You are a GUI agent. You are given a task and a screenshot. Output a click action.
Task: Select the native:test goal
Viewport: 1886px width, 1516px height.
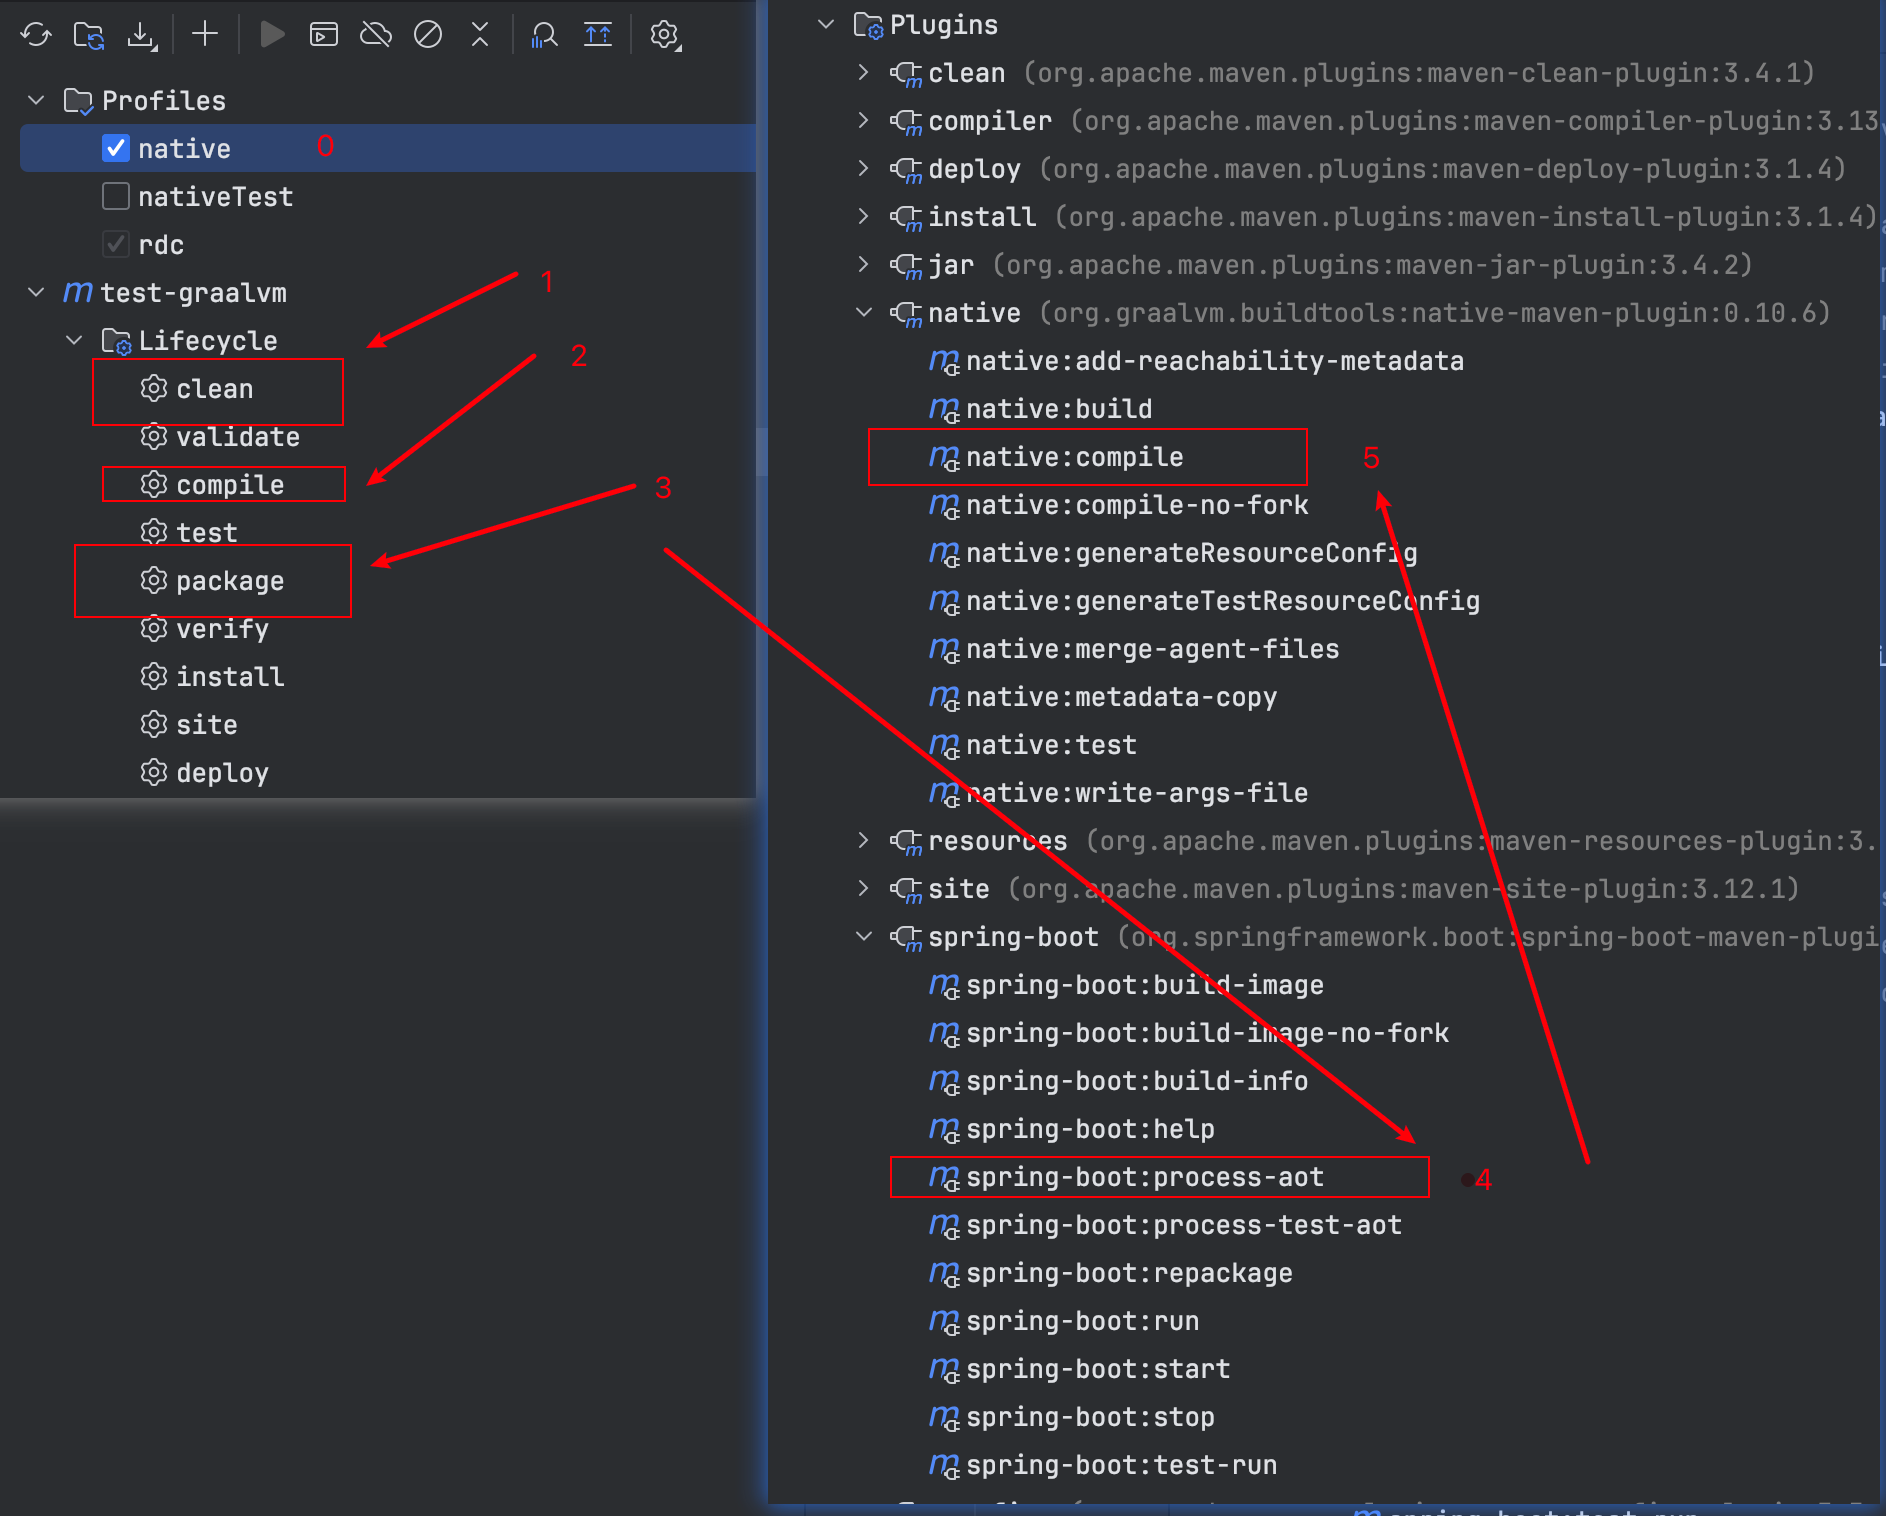tap(1052, 744)
